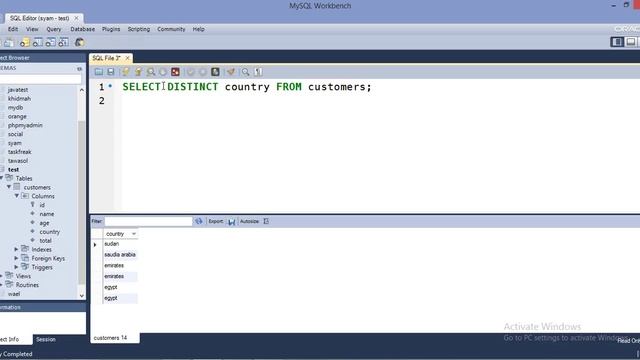The image size is (640, 360).
Task: Run Explain on the current statement
Action: pos(151,72)
